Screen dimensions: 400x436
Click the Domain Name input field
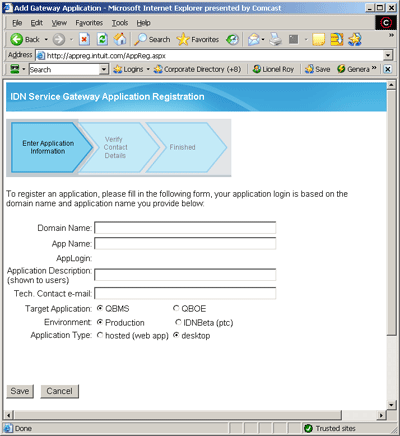pos(185,228)
